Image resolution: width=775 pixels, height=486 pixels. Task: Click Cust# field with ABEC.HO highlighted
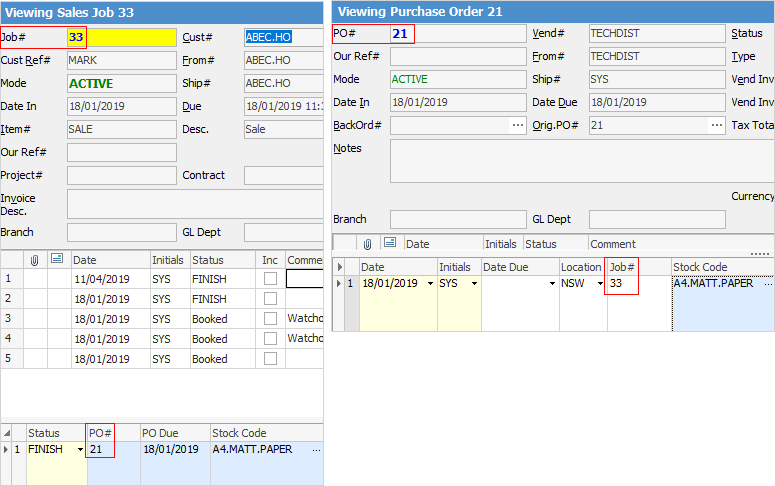[284, 37]
